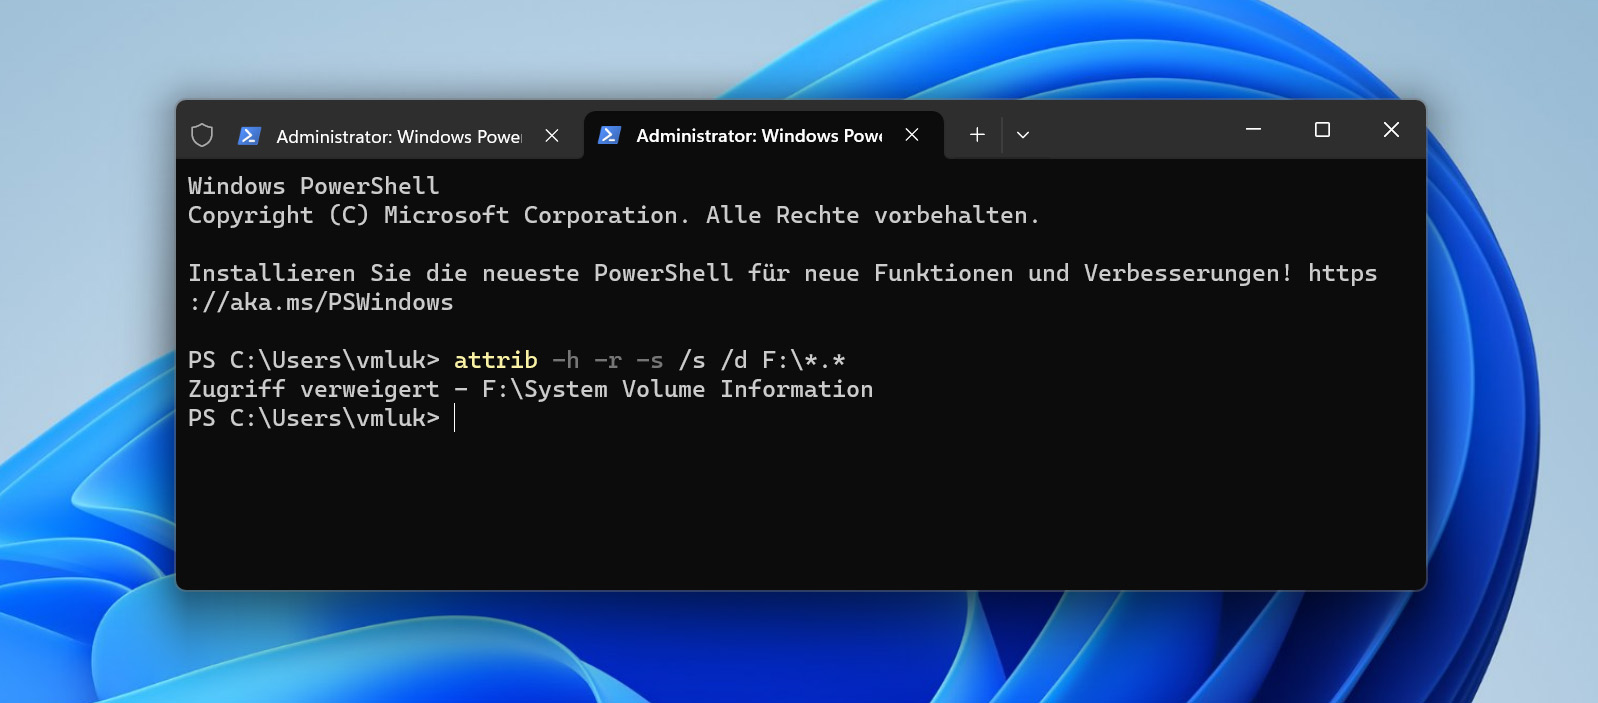Click the admin shield icon in tab bar

coord(202,135)
